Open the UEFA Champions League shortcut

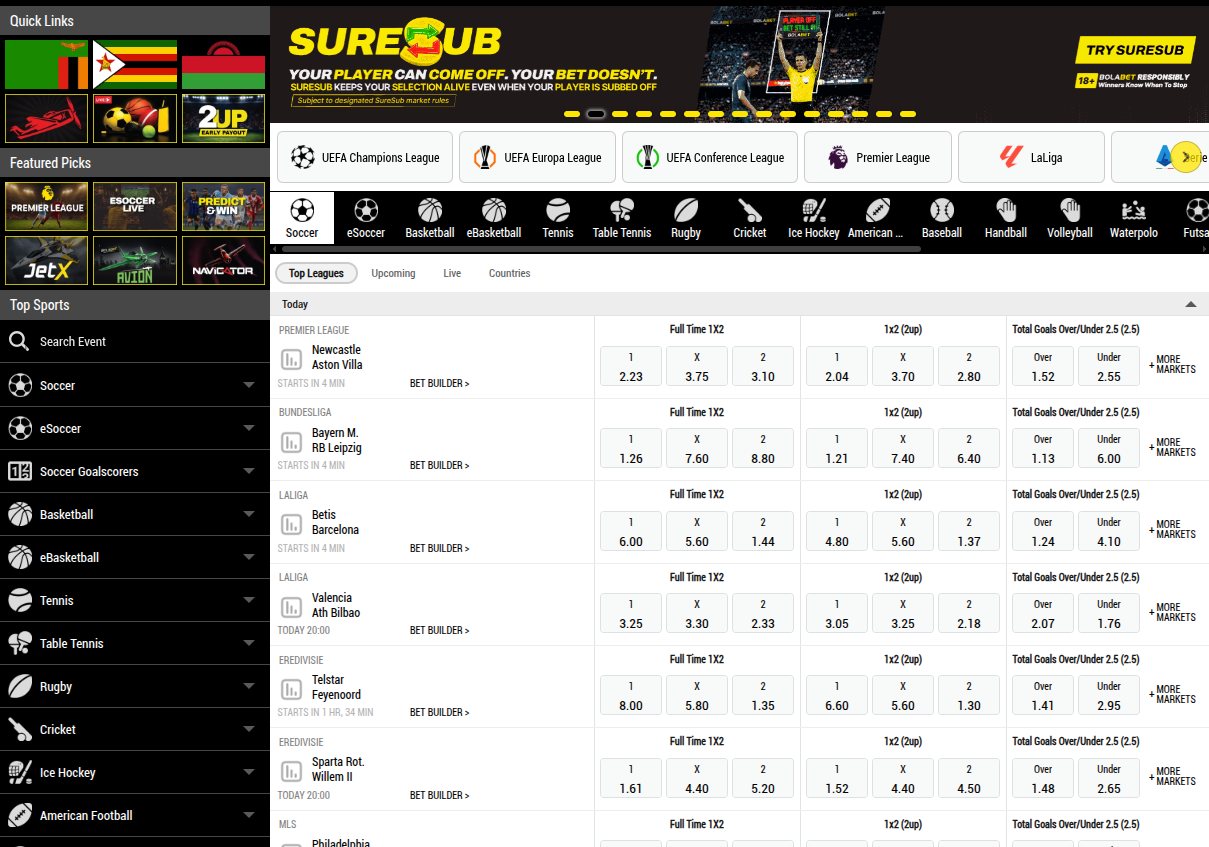365,157
